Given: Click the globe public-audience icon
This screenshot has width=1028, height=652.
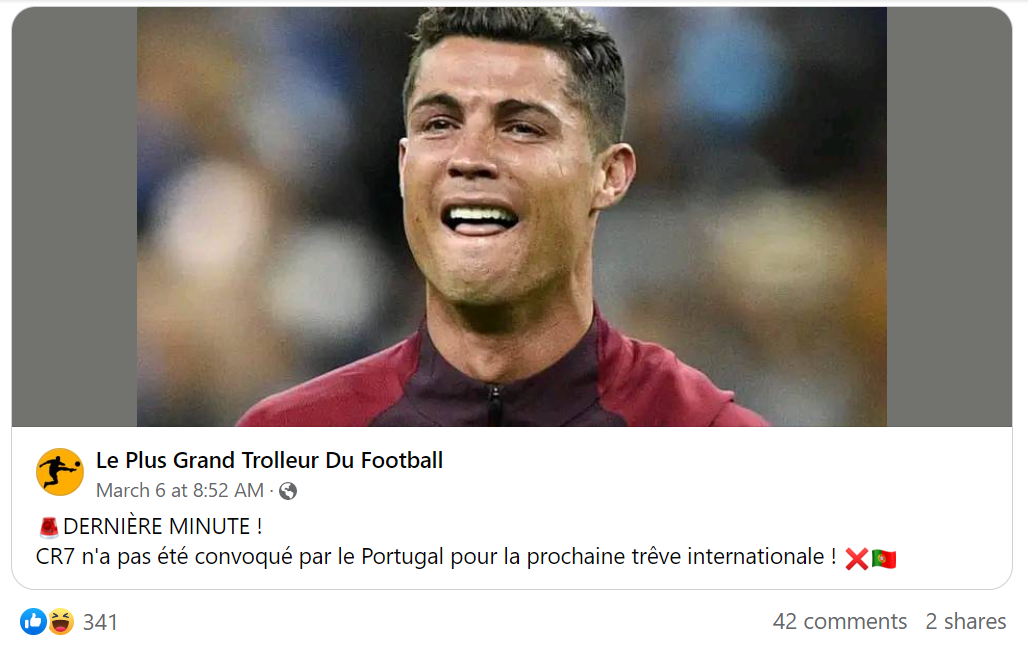Looking at the screenshot, I should [x=288, y=491].
